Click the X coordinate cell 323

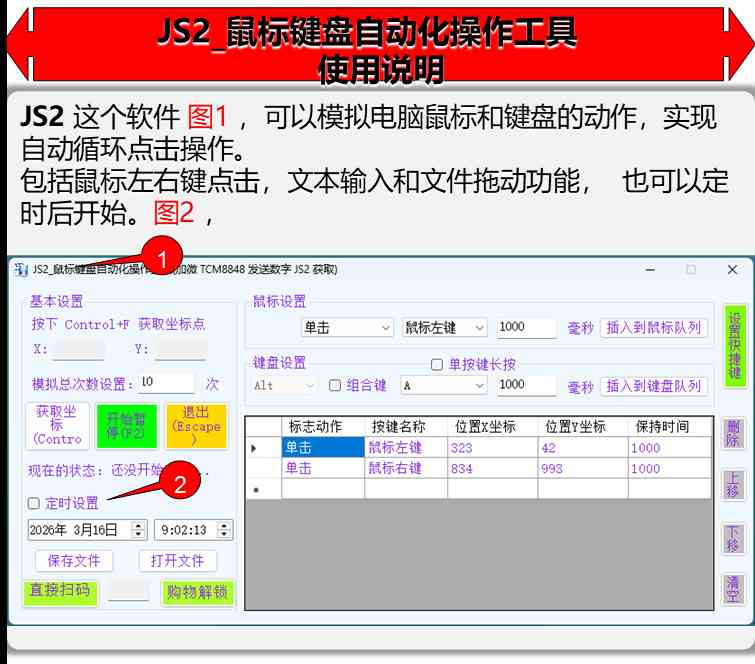[493, 447]
